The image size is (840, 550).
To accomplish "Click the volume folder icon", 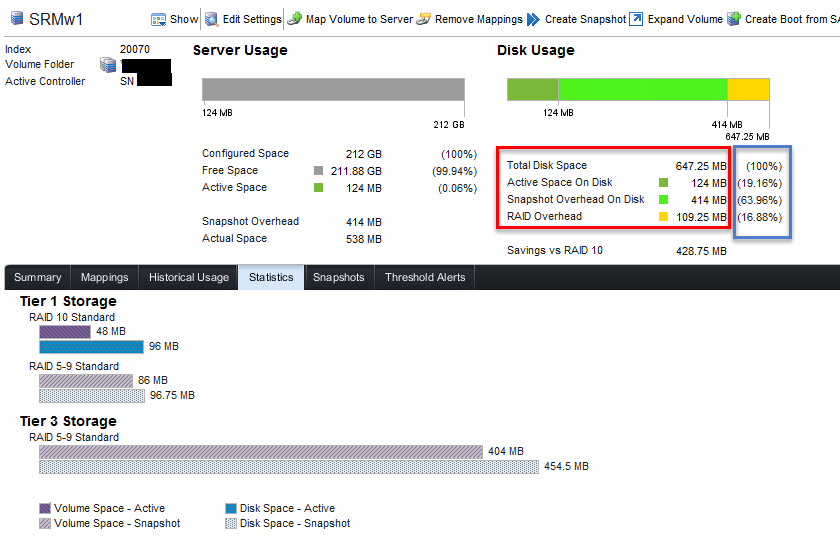I will (108, 65).
